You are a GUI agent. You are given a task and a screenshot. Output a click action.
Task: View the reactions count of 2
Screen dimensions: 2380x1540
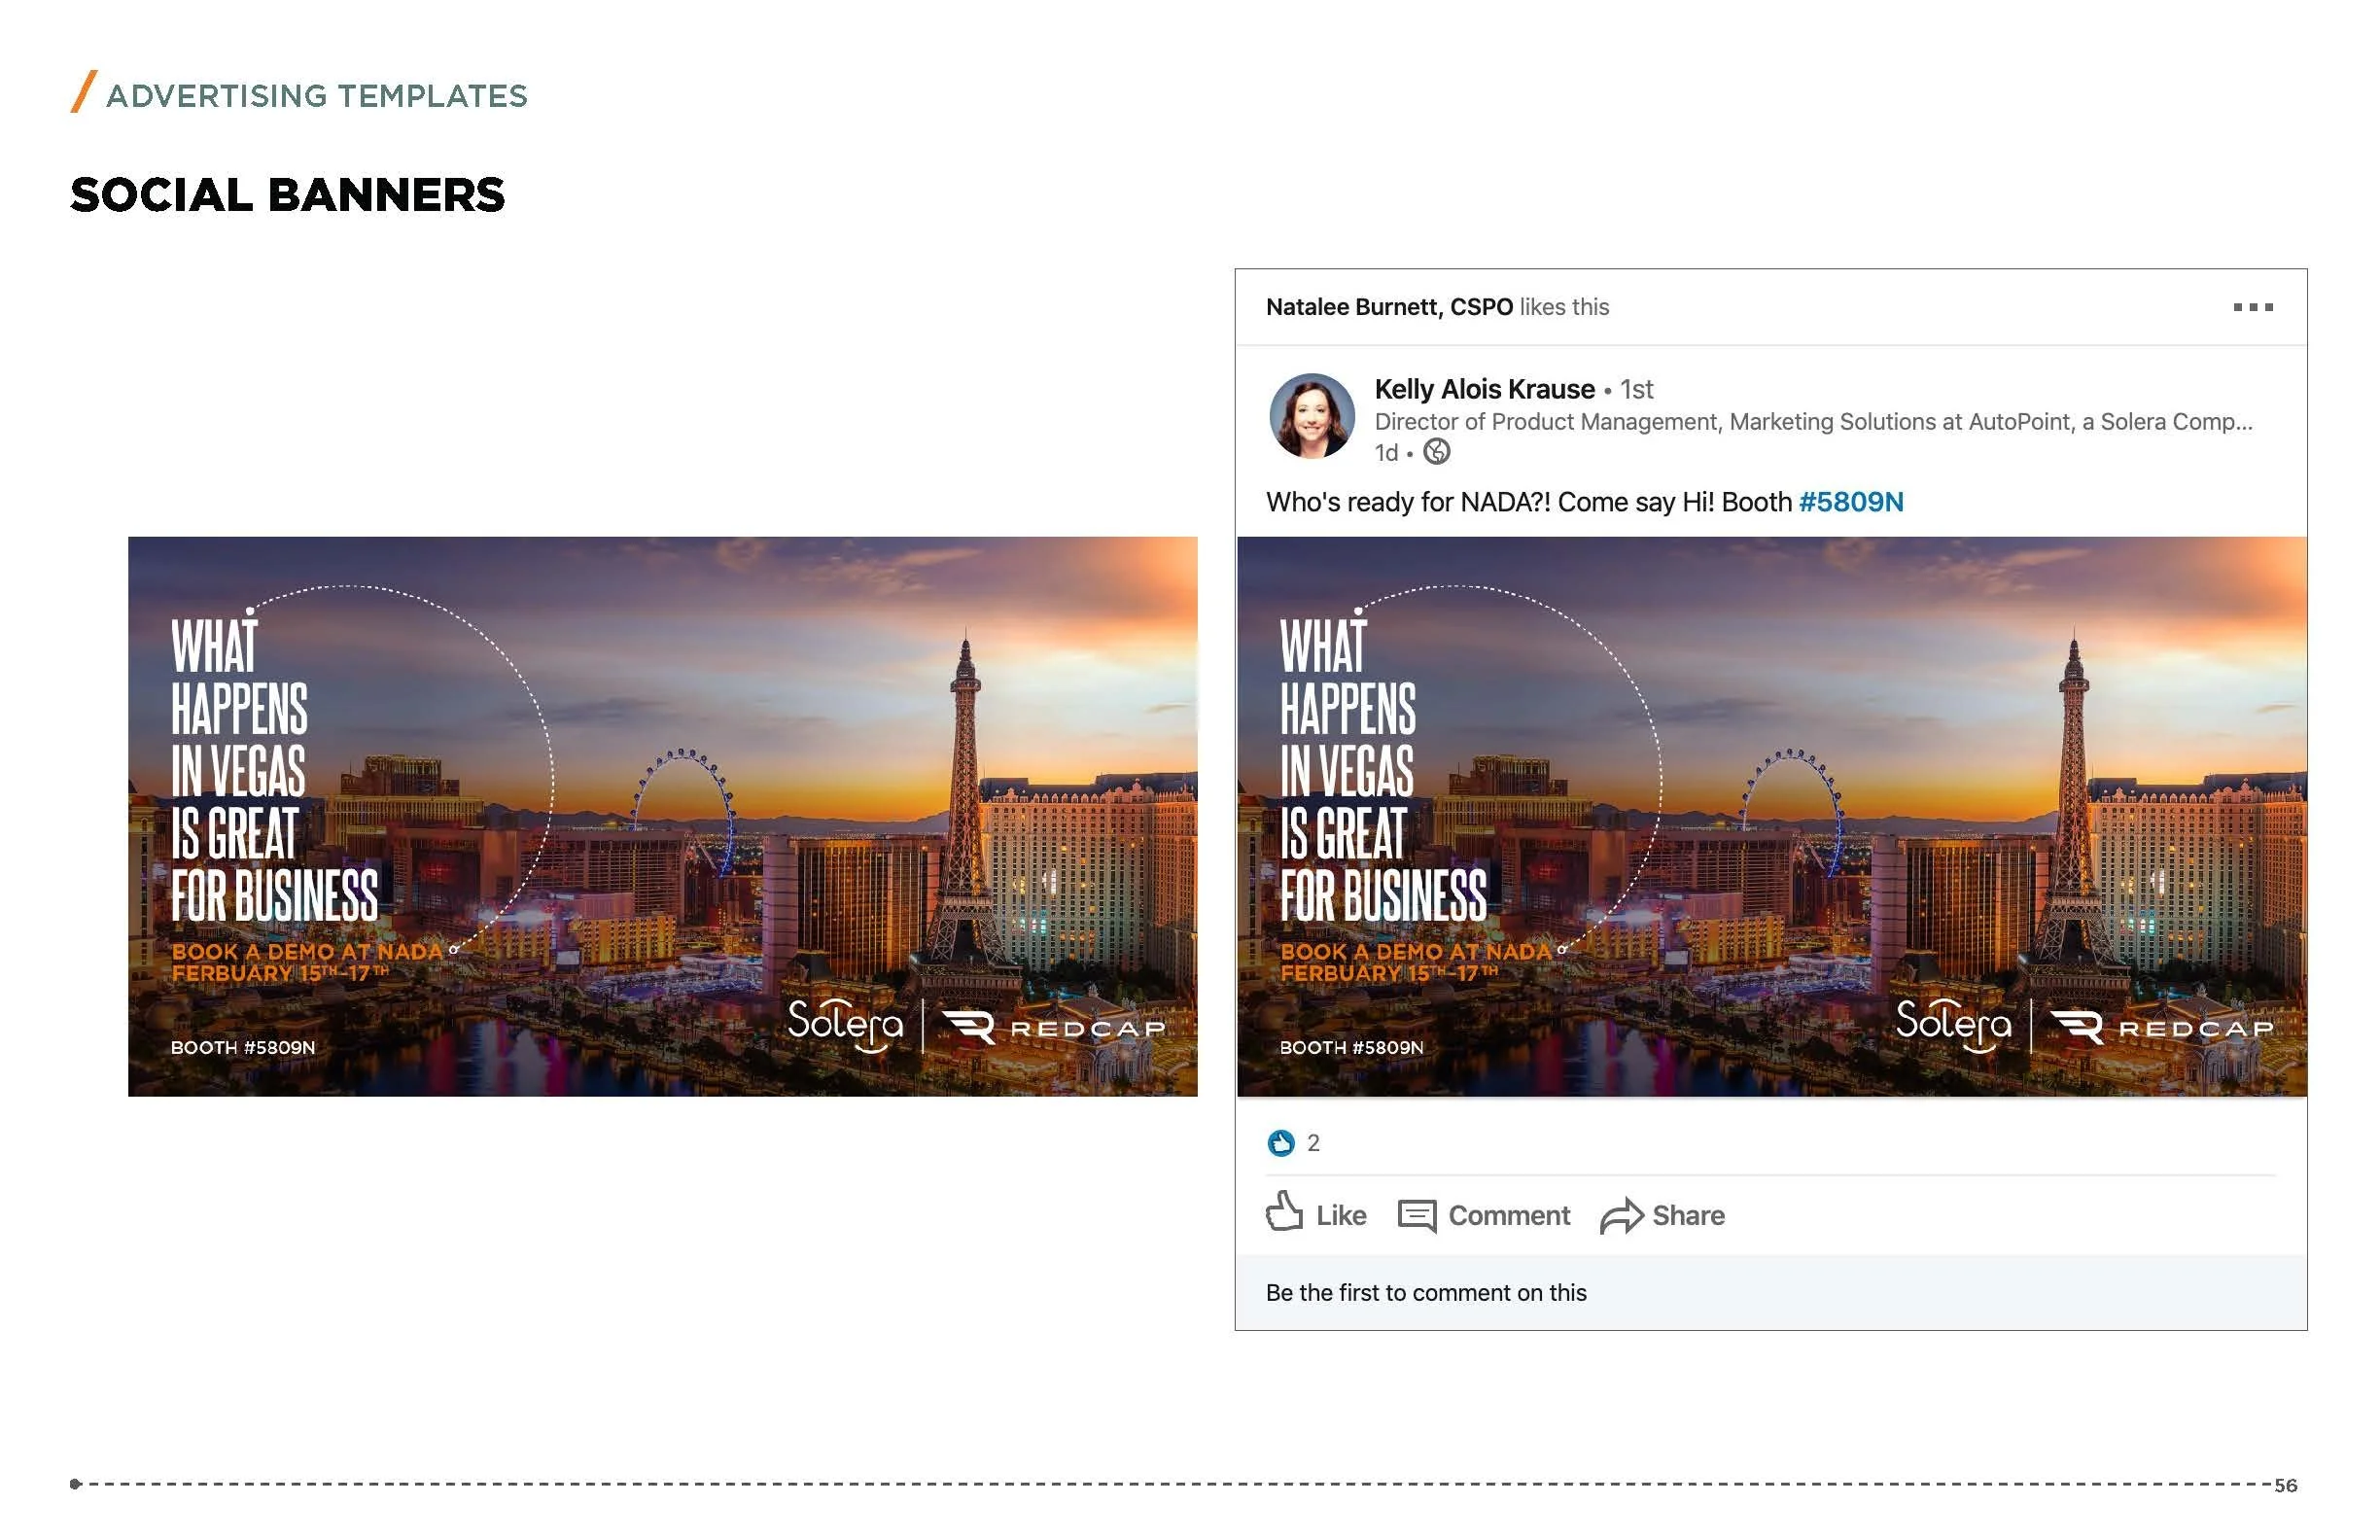1313,1143
